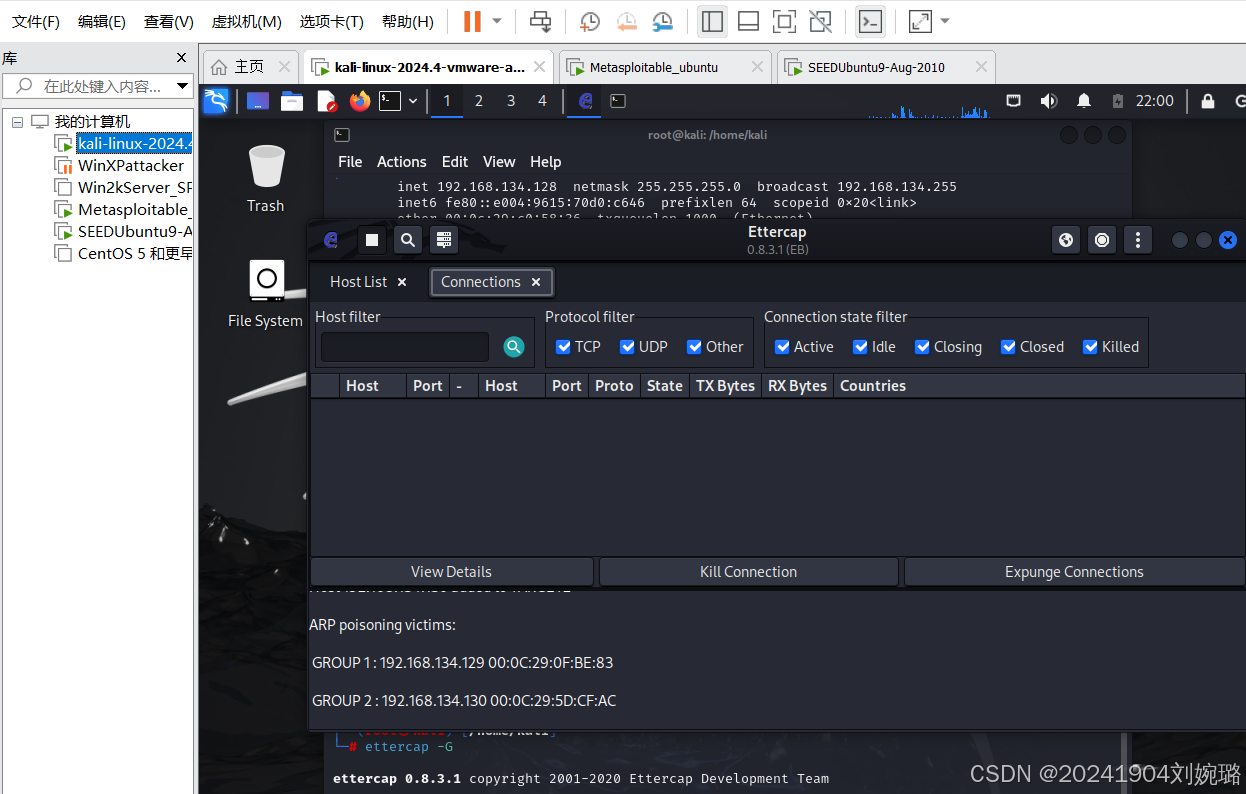Toggle the library sidebar view icon

tap(712, 21)
